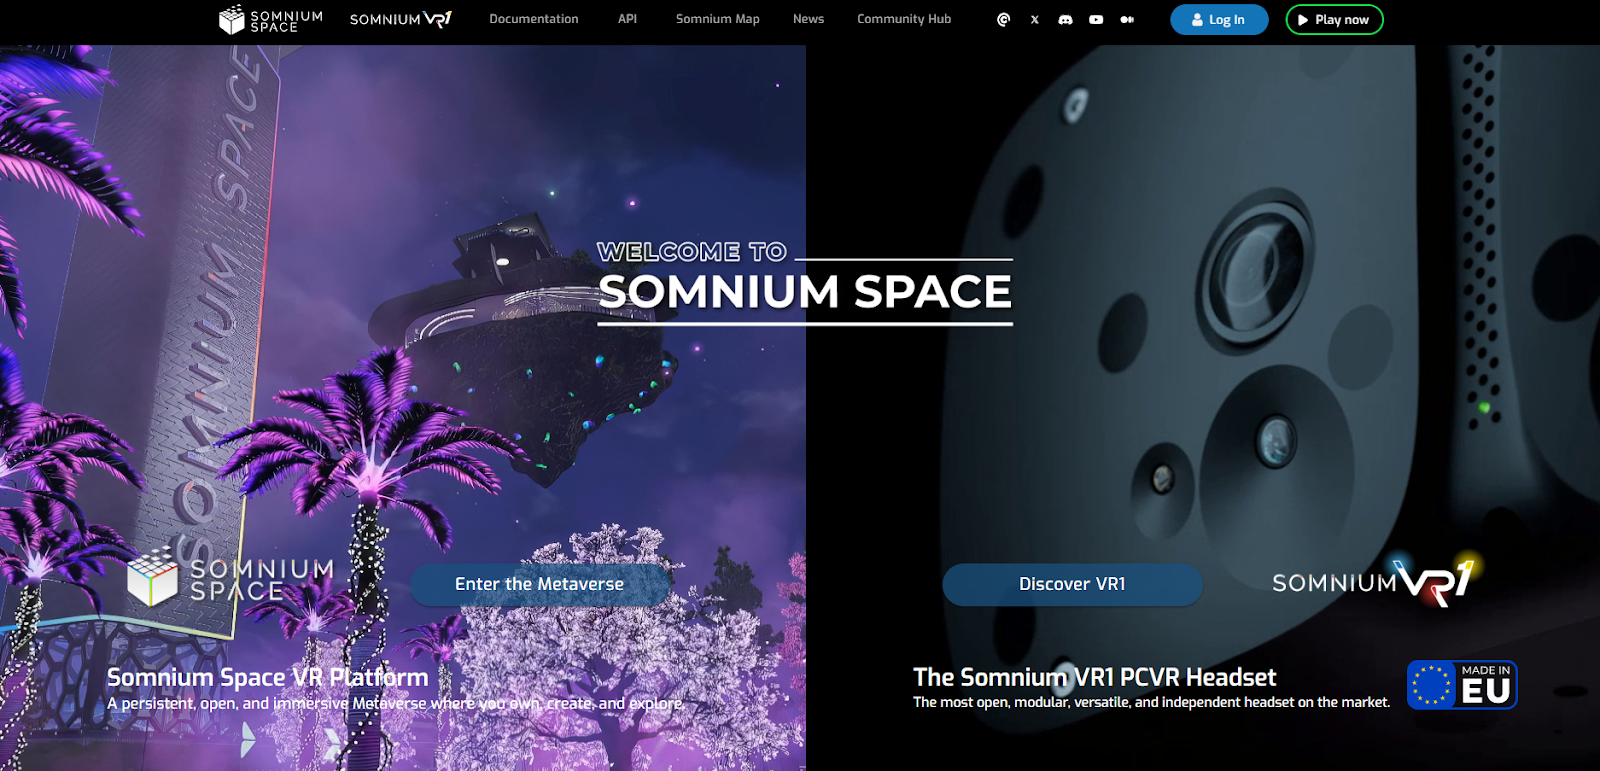Click the Somnium Space cube logo in header

point(271,20)
